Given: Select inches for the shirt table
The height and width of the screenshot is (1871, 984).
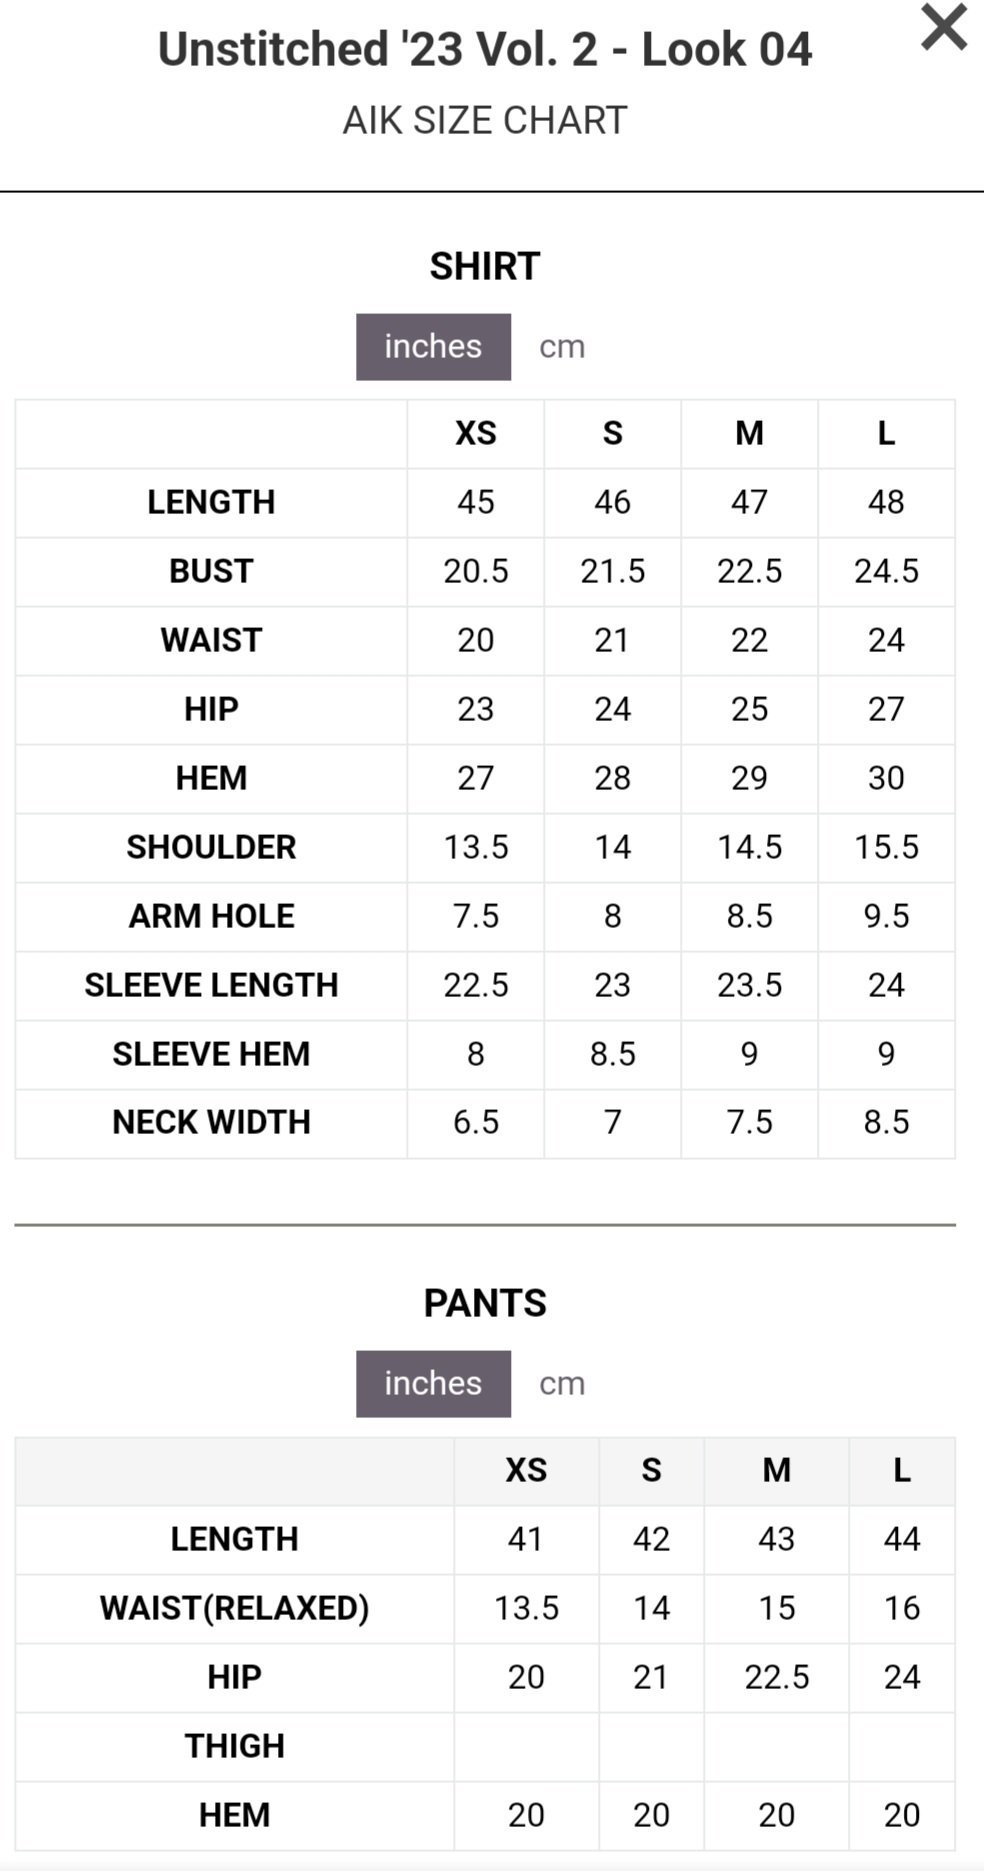Looking at the screenshot, I should point(433,346).
